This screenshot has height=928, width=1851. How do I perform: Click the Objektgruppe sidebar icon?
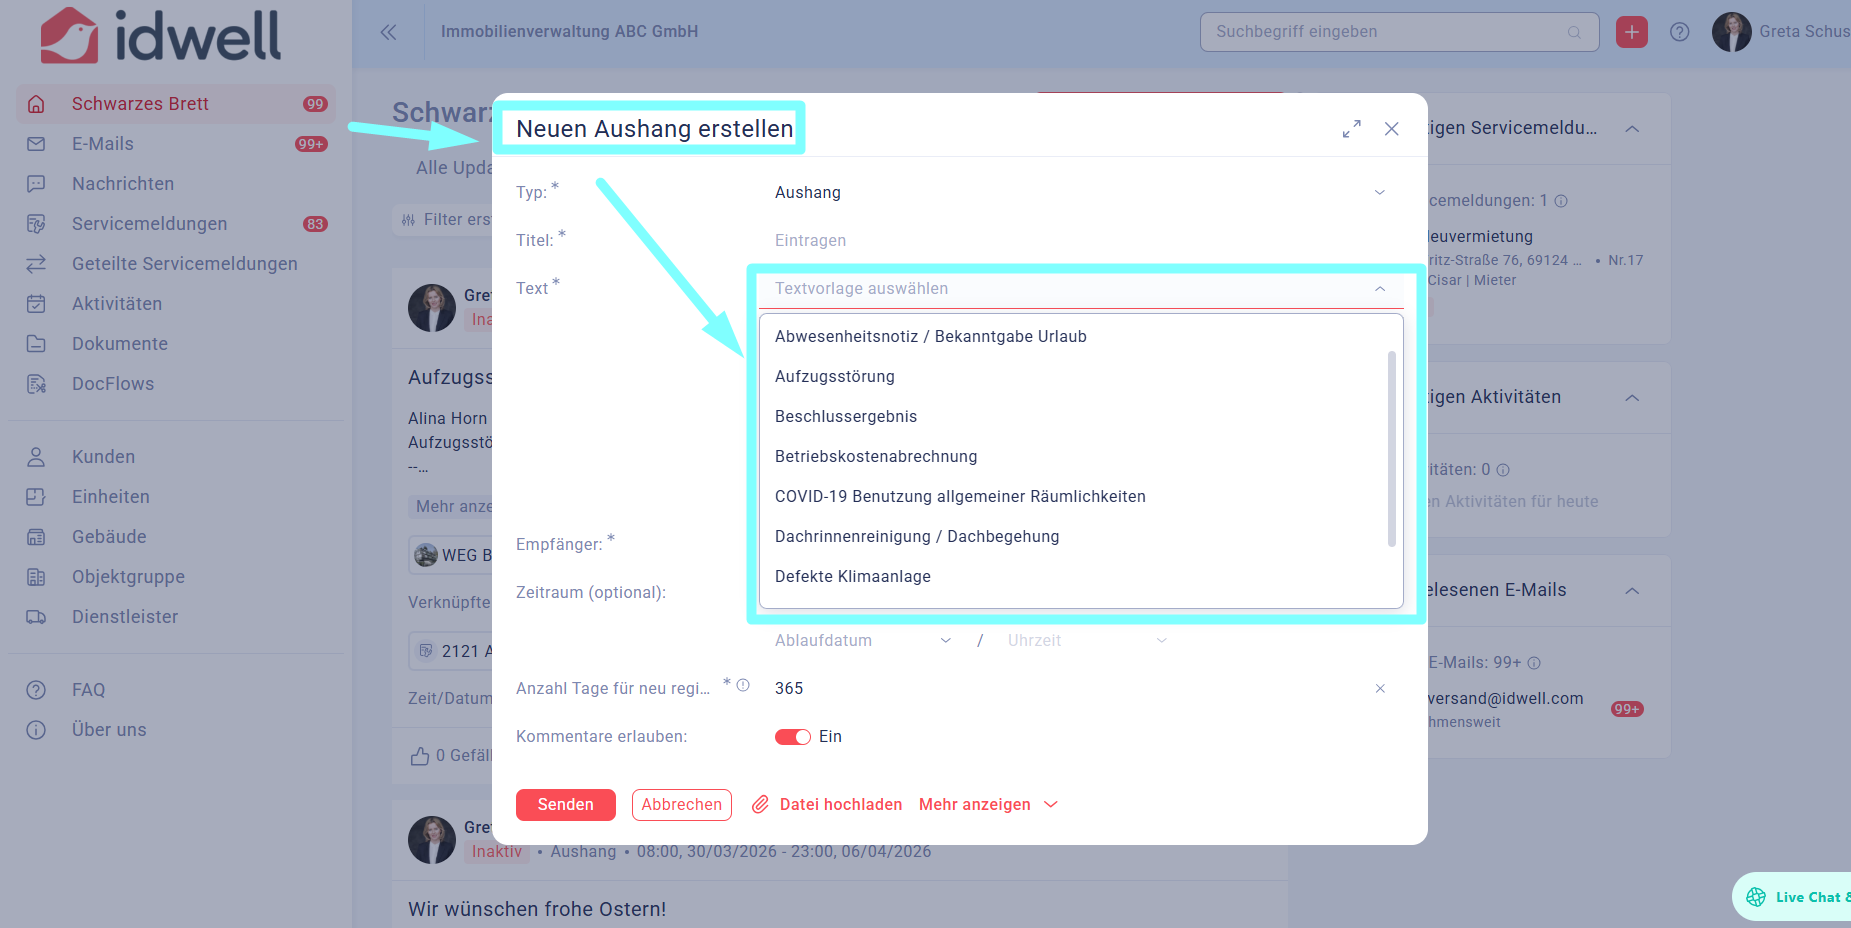tap(36, 577)
